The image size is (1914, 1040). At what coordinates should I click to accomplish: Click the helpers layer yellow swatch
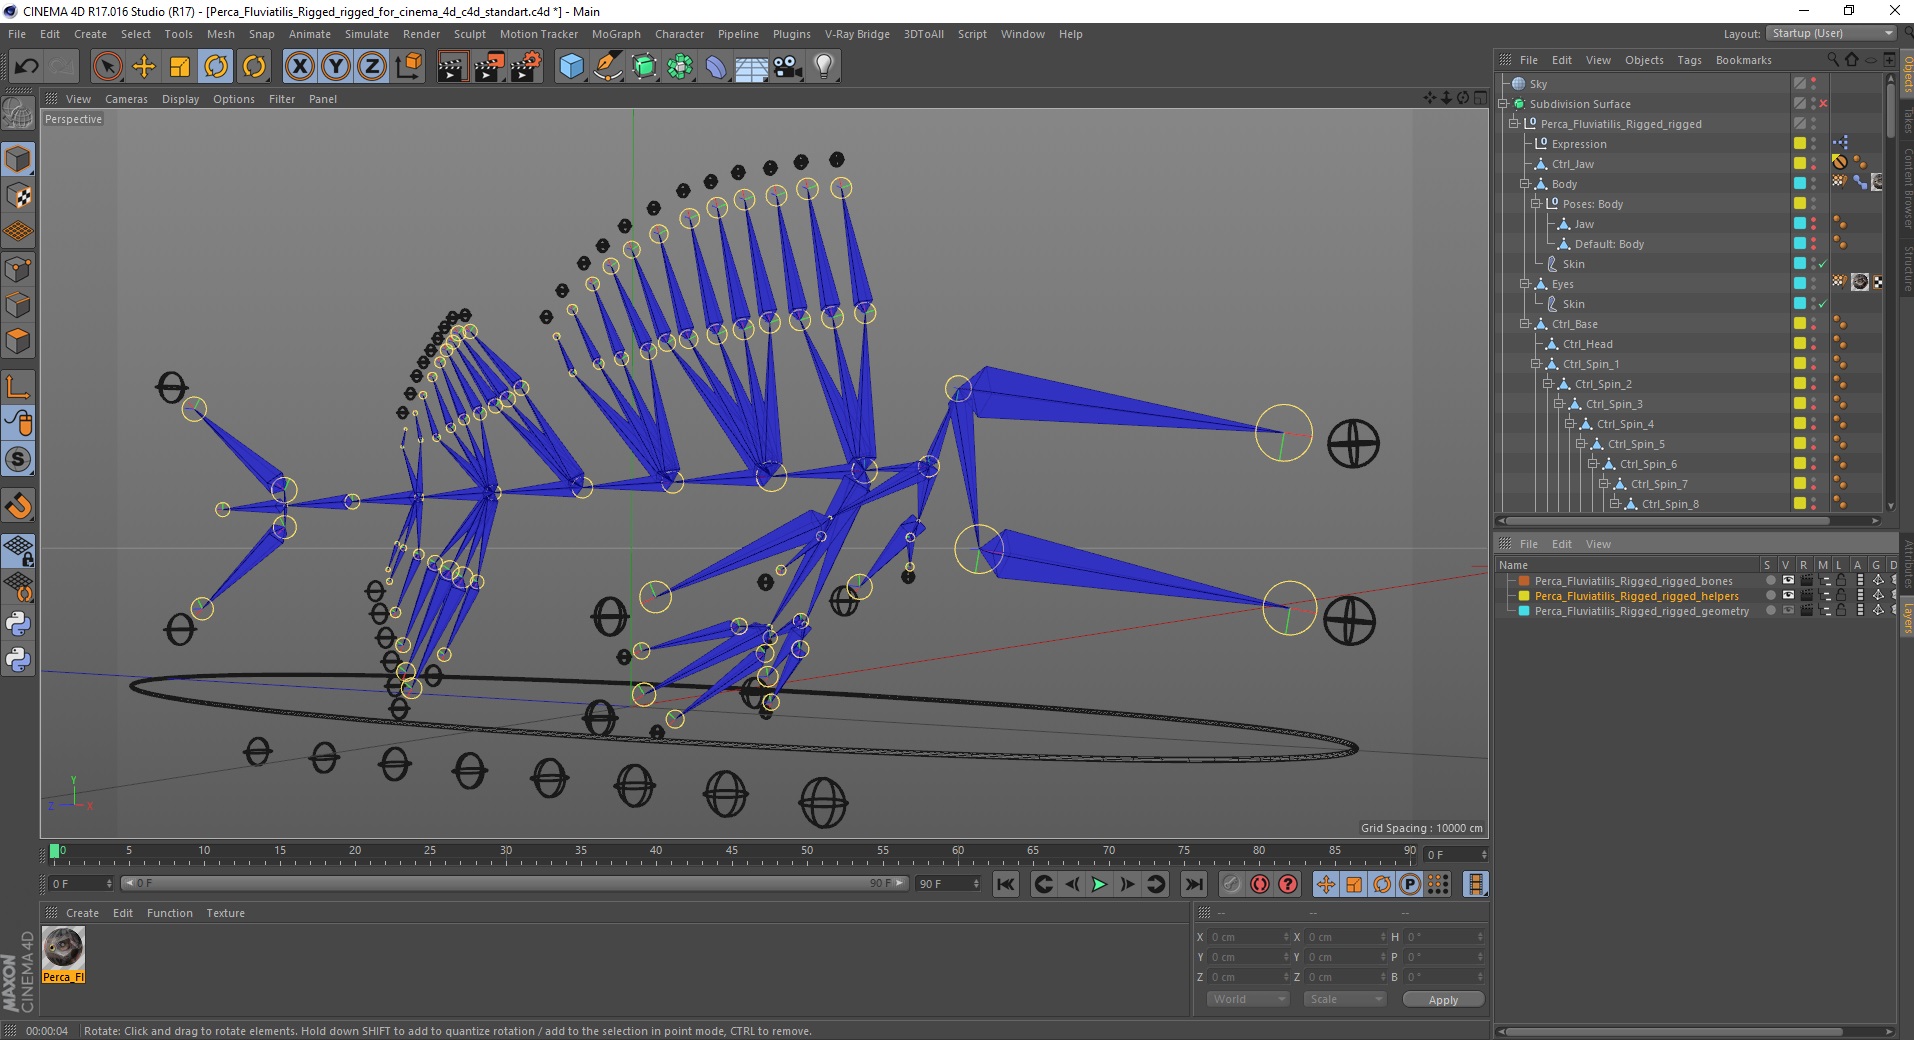click(x=1524, y=596)
